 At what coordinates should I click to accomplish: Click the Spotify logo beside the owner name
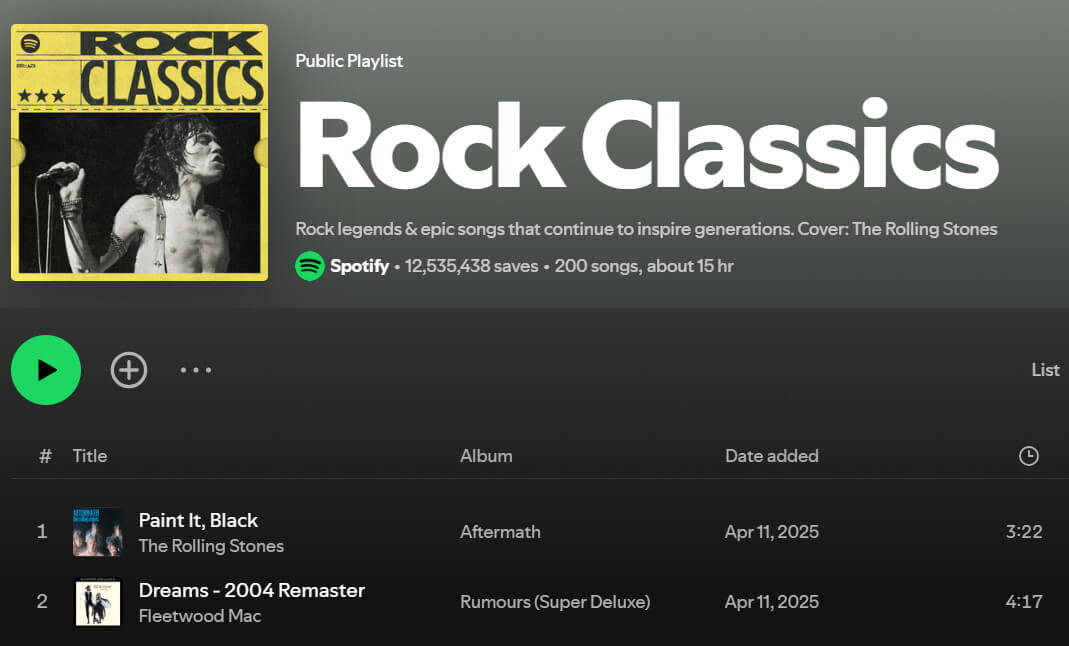pos(310,266)
